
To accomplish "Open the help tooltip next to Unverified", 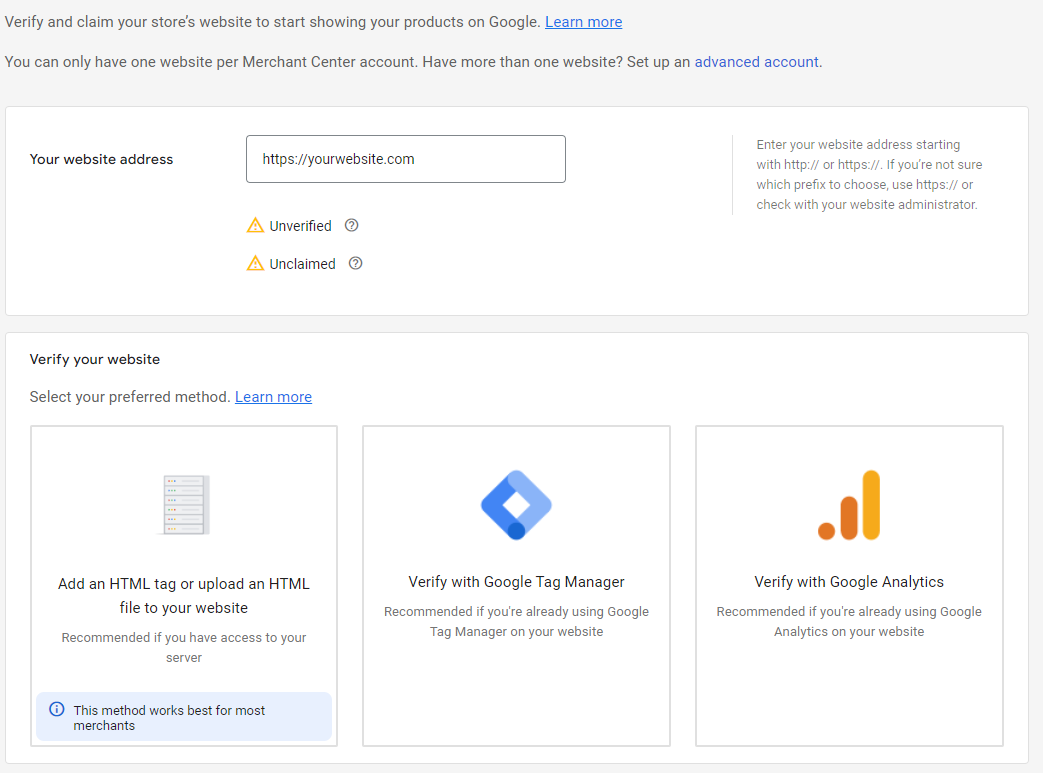I will coord(351,225).
